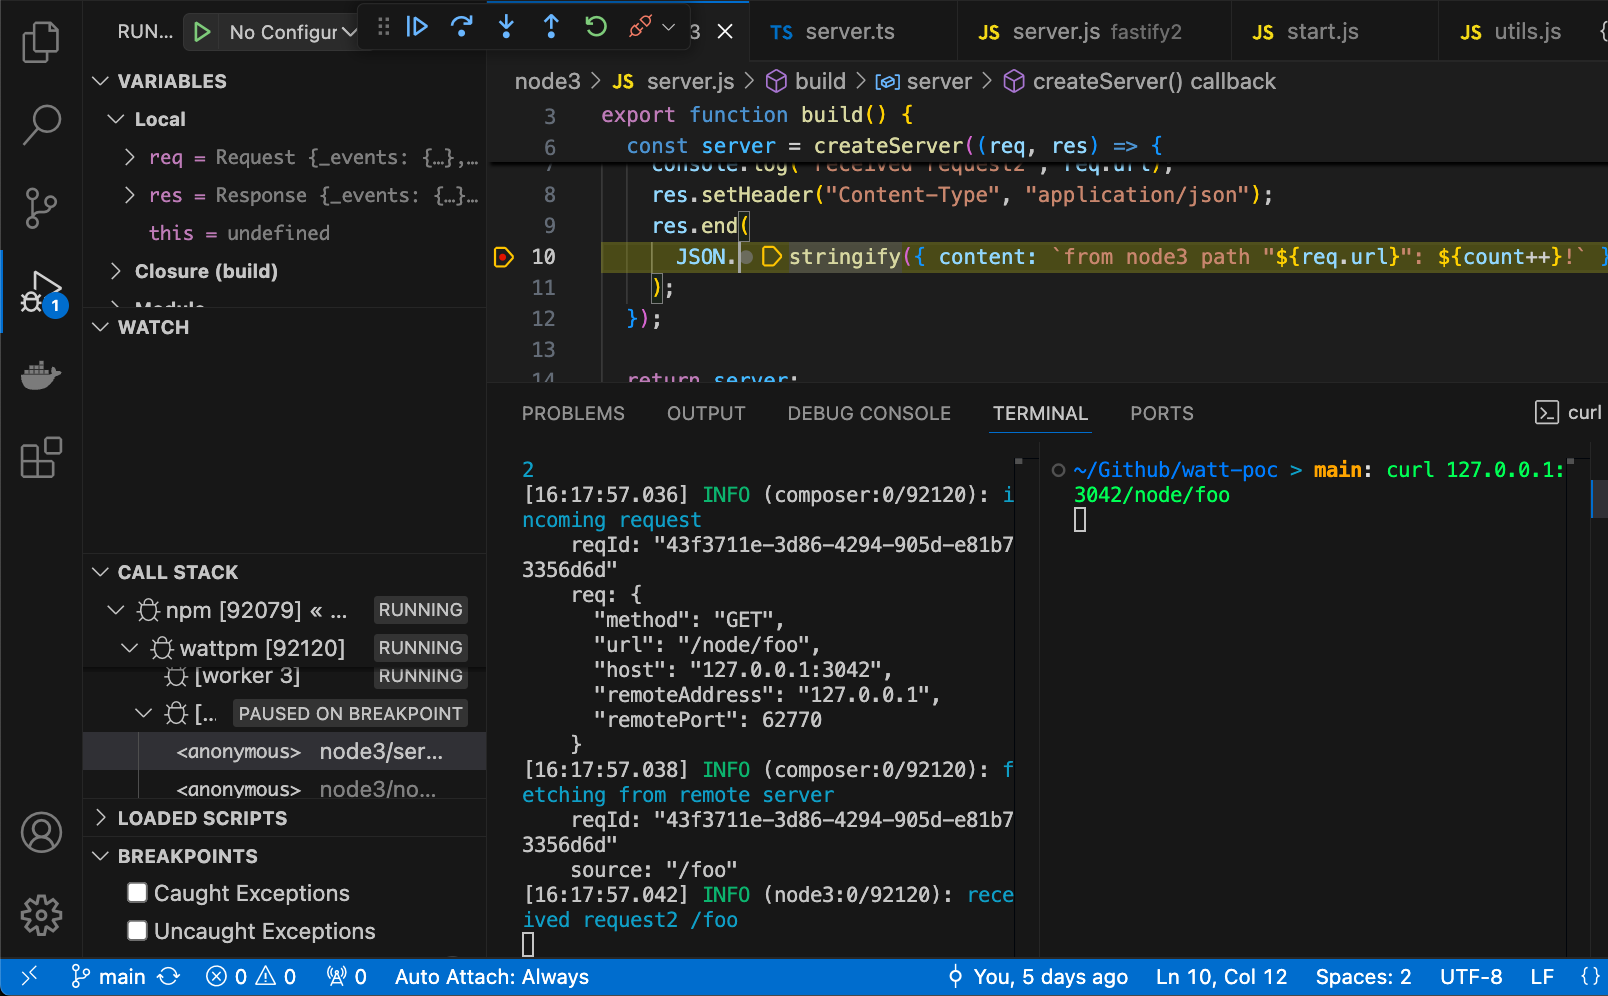
Task: Click the forwarded ports indicator showing 0
Action: [x=347, y=977]
